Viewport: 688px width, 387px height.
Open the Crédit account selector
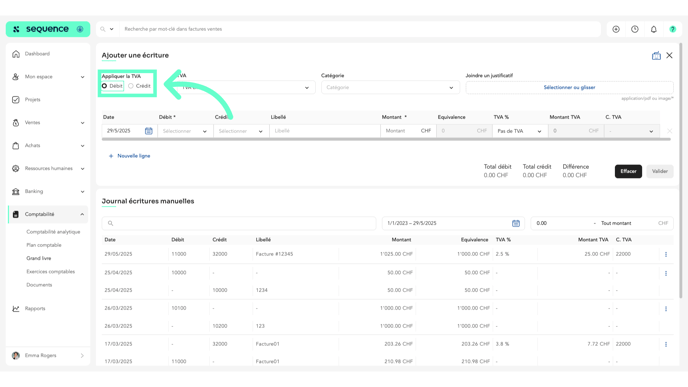[x=240, y=131]
